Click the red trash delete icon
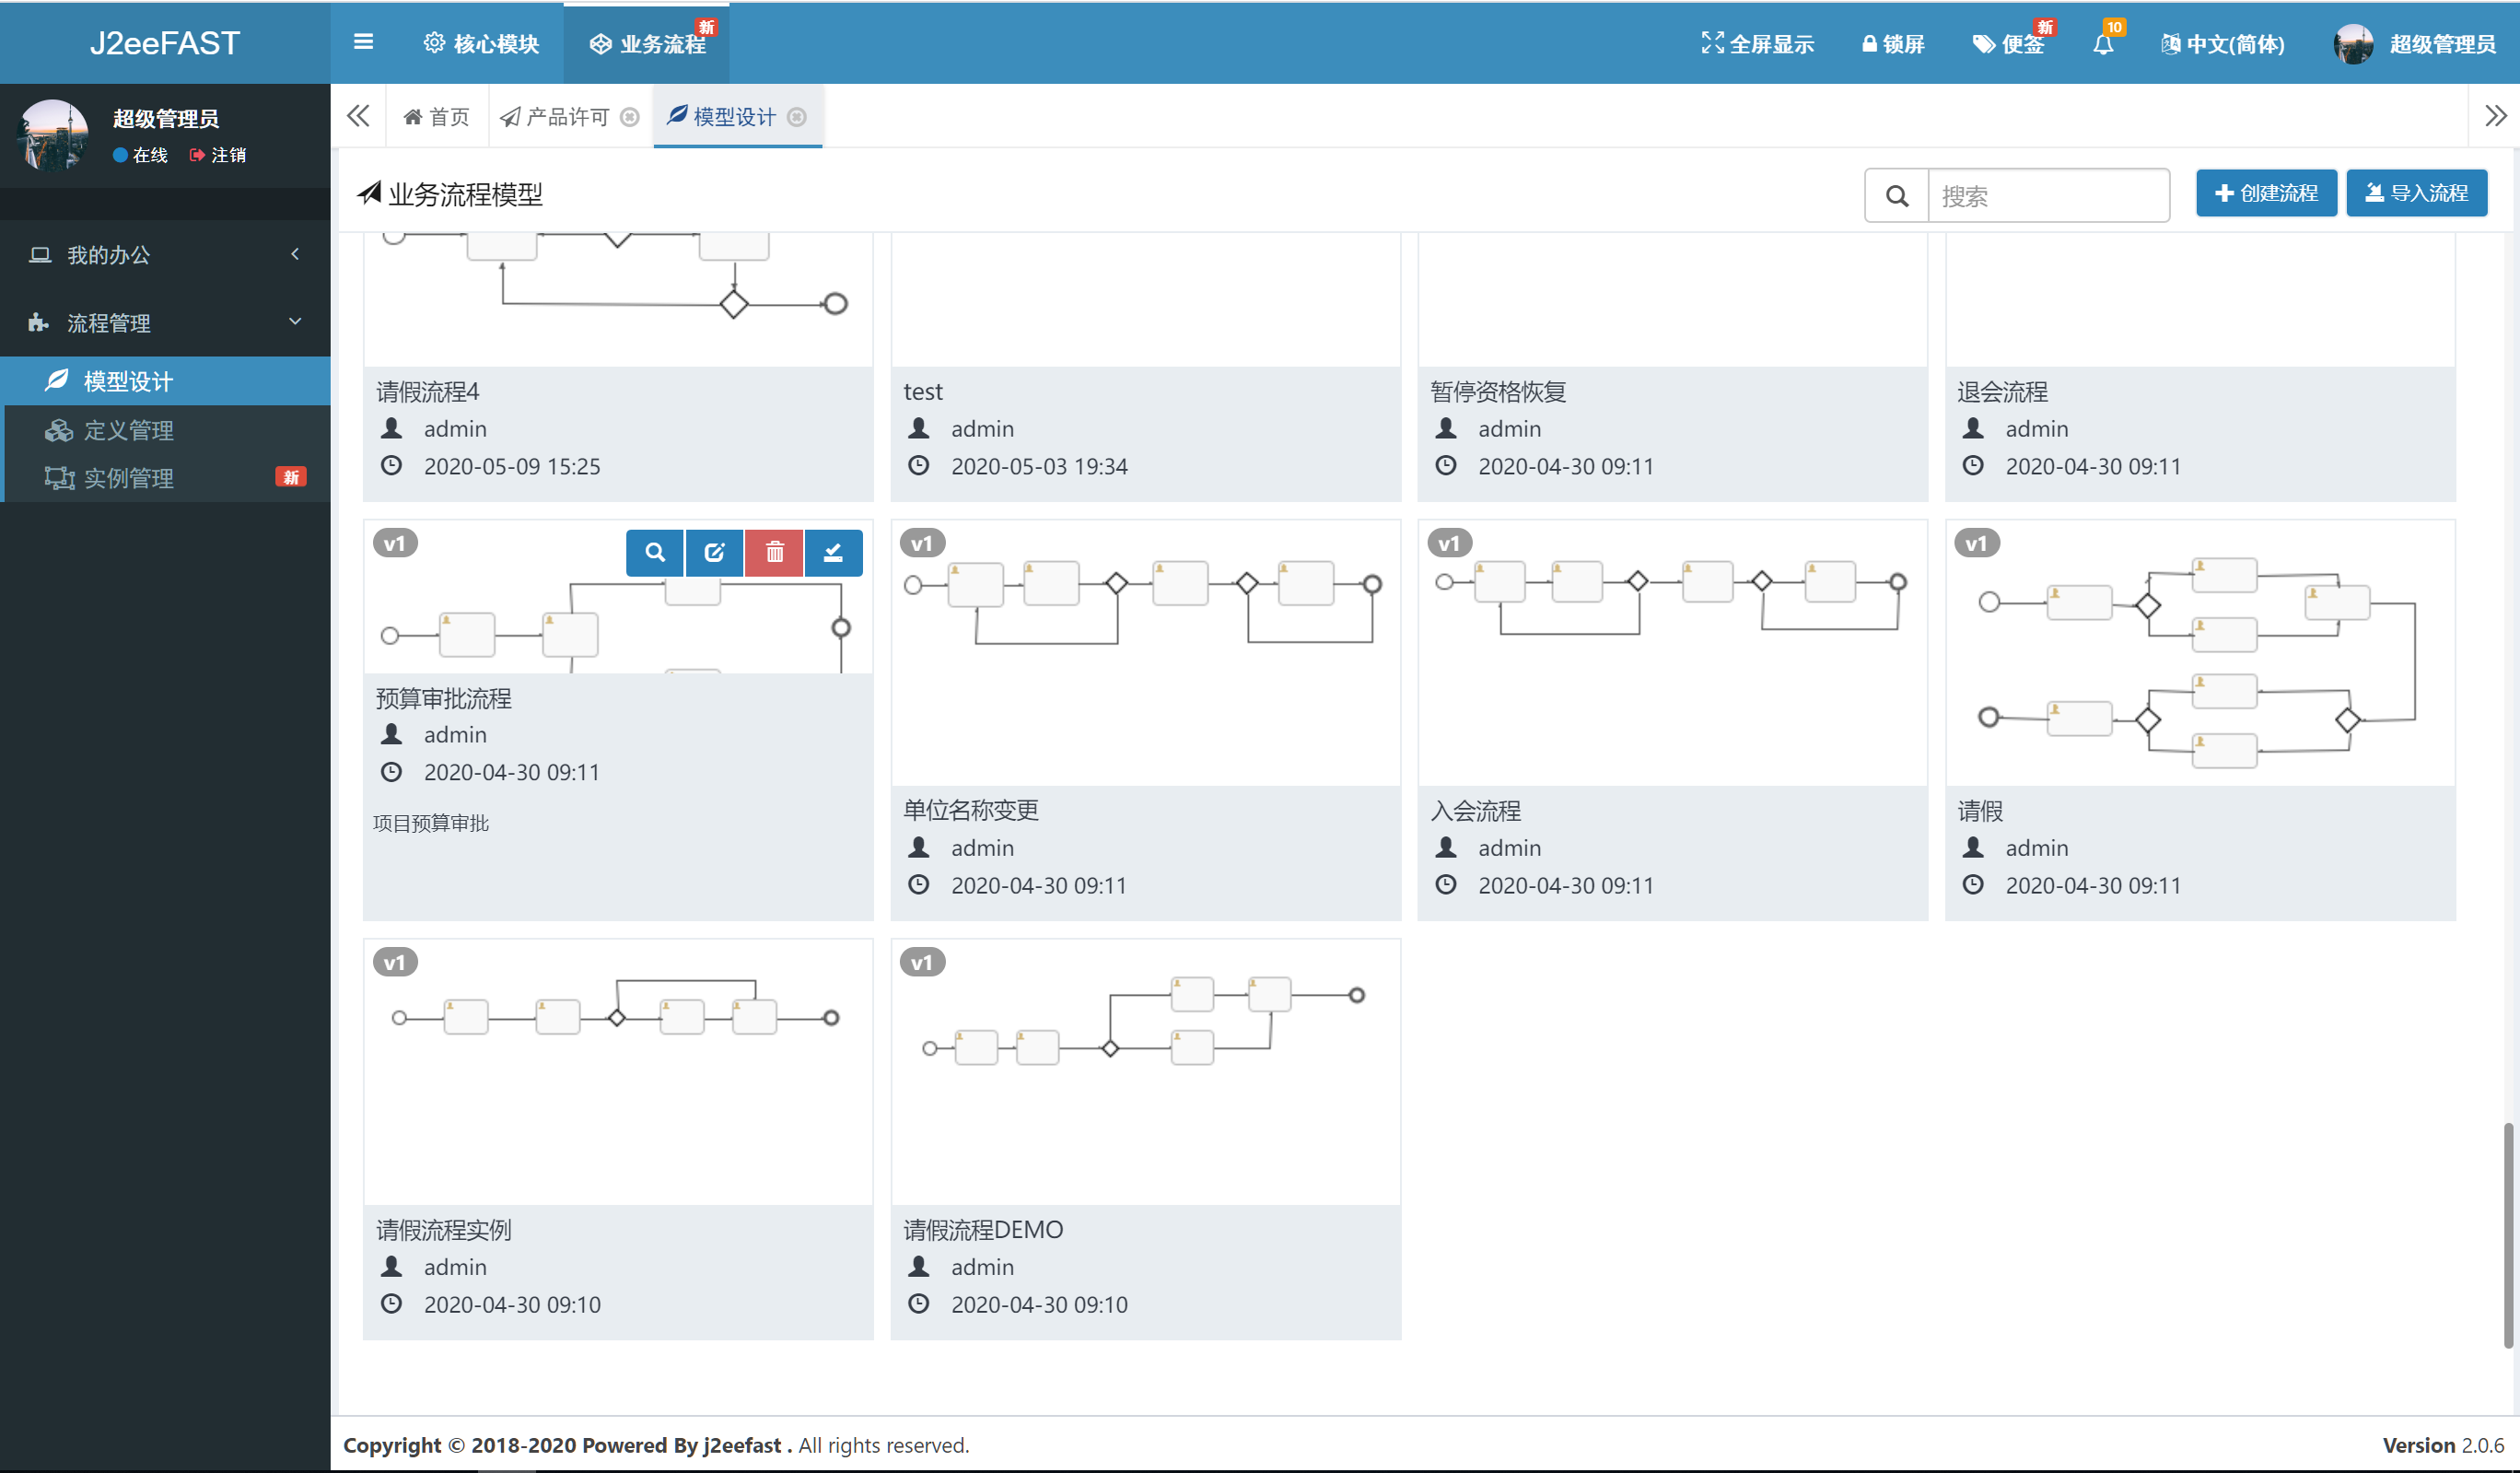 (774, 552)
